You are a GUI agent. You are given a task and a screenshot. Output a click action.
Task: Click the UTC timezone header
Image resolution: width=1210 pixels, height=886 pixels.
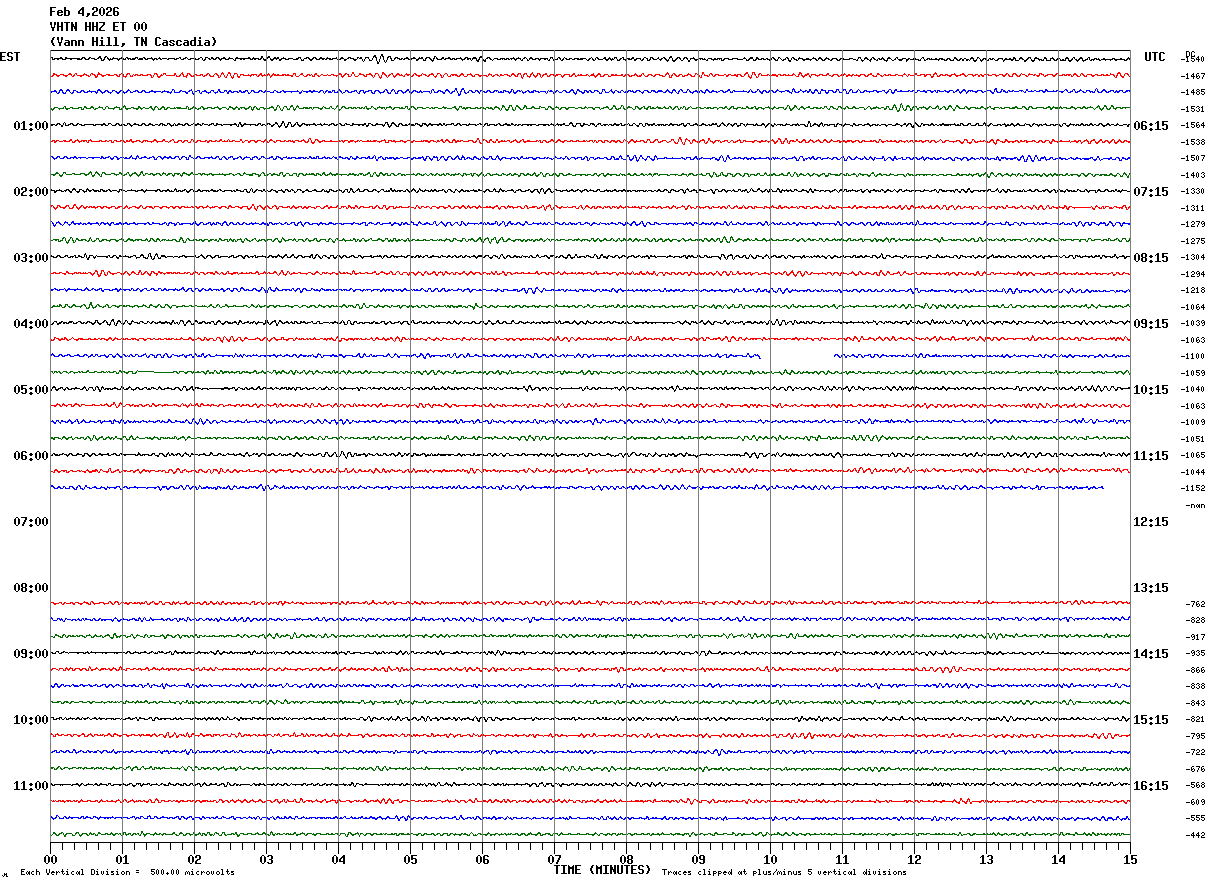(x=1155, y=57)
